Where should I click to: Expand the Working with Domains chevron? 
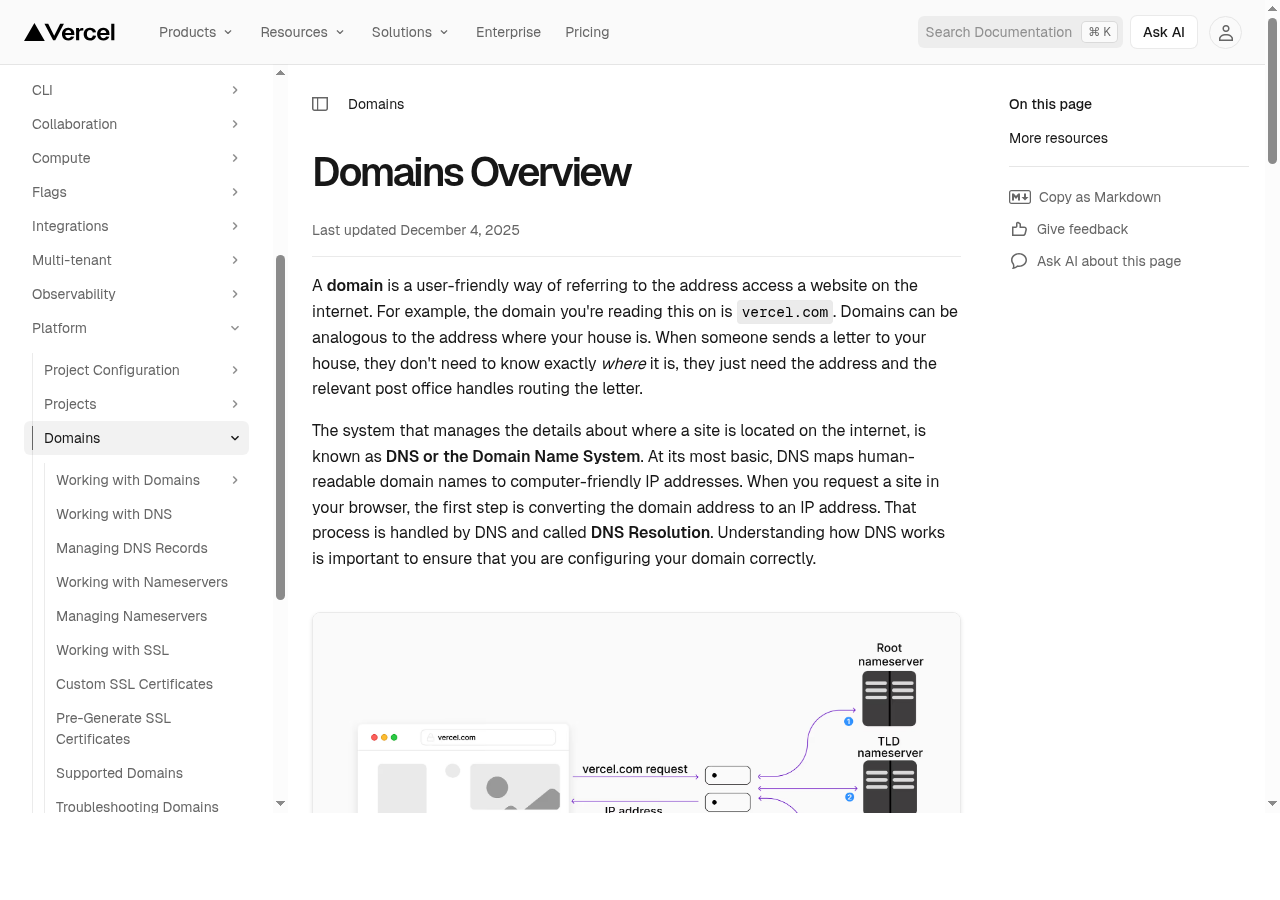click(x=235, y=480)
